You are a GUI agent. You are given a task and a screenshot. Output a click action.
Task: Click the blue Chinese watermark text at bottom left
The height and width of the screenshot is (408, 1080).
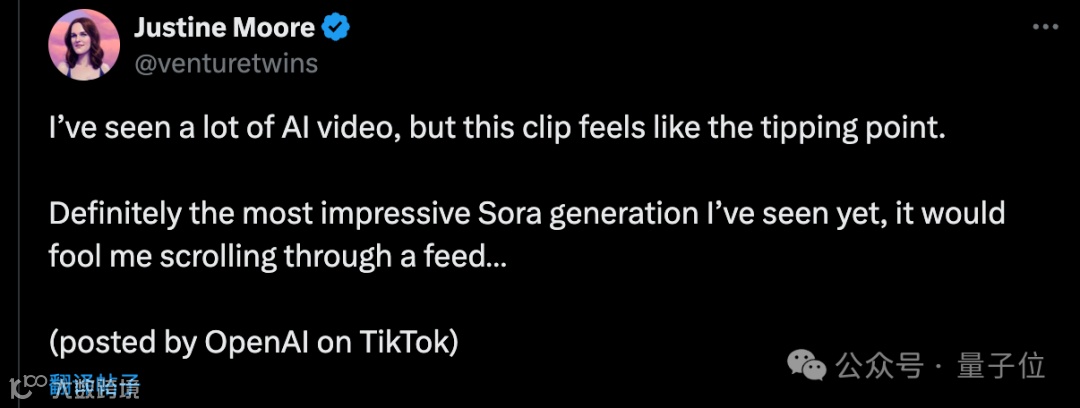click(x=96, y=385)
